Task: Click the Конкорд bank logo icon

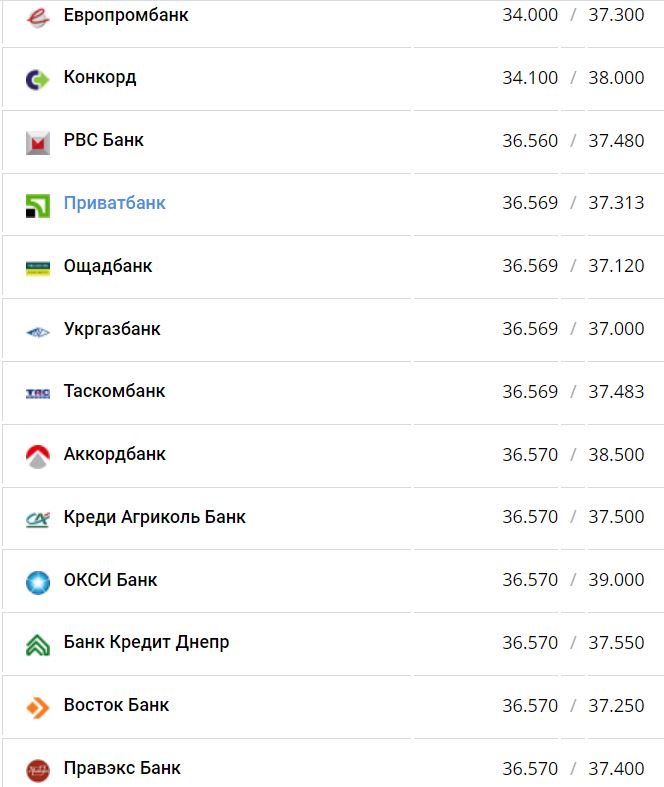Action: (x=37, y=79)
